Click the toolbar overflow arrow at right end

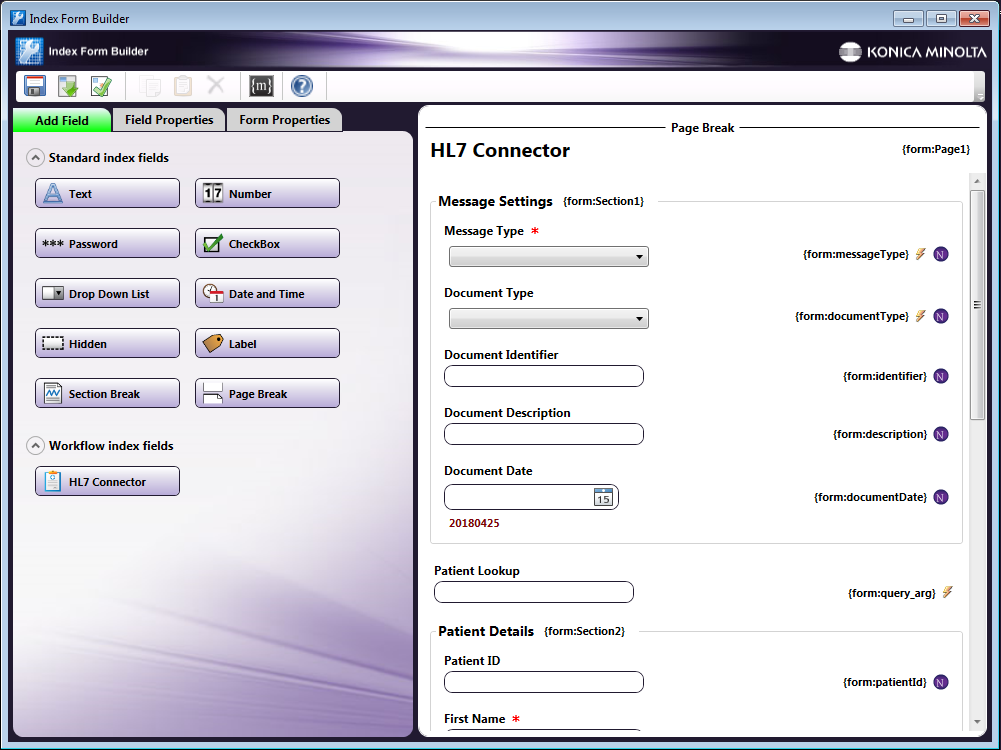tap(979, 97)
